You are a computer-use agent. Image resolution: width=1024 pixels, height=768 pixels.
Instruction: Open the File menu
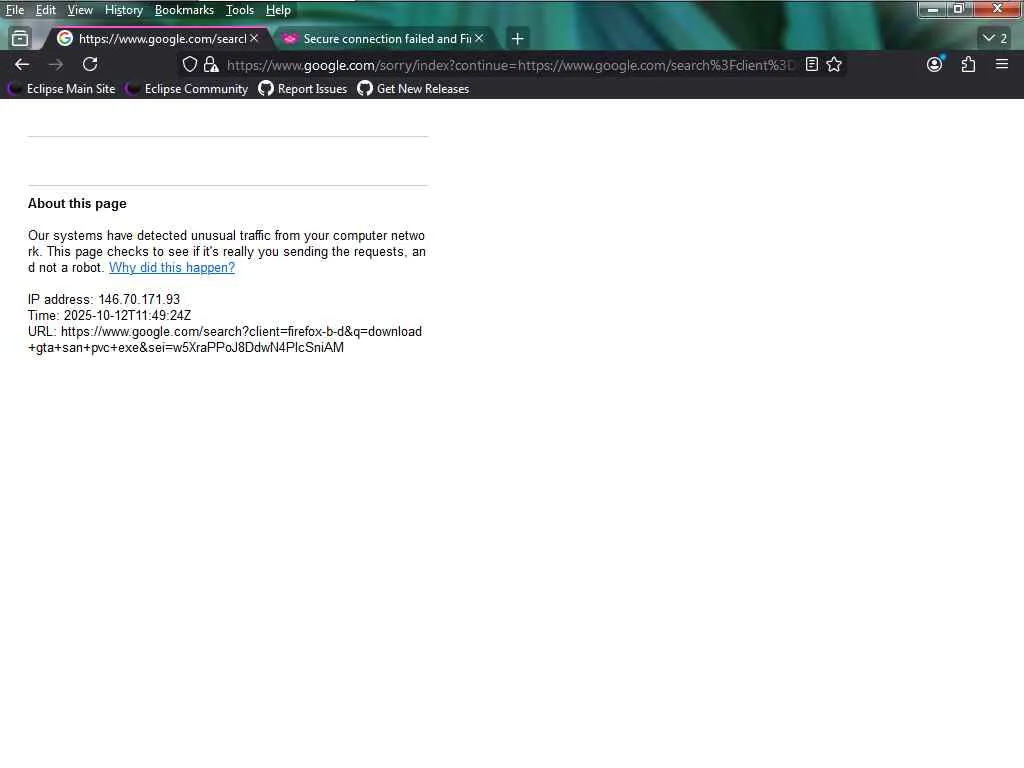pos(14,10)
